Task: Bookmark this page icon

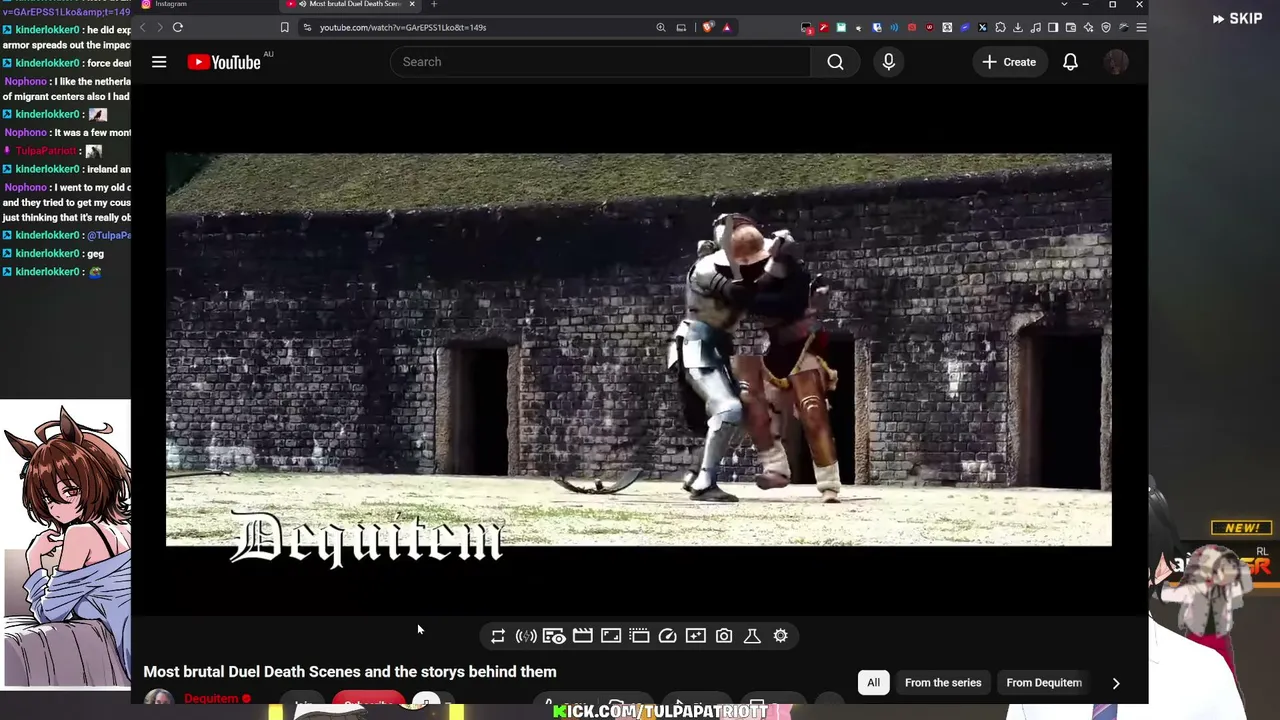Action: click(x=285, y=27)
